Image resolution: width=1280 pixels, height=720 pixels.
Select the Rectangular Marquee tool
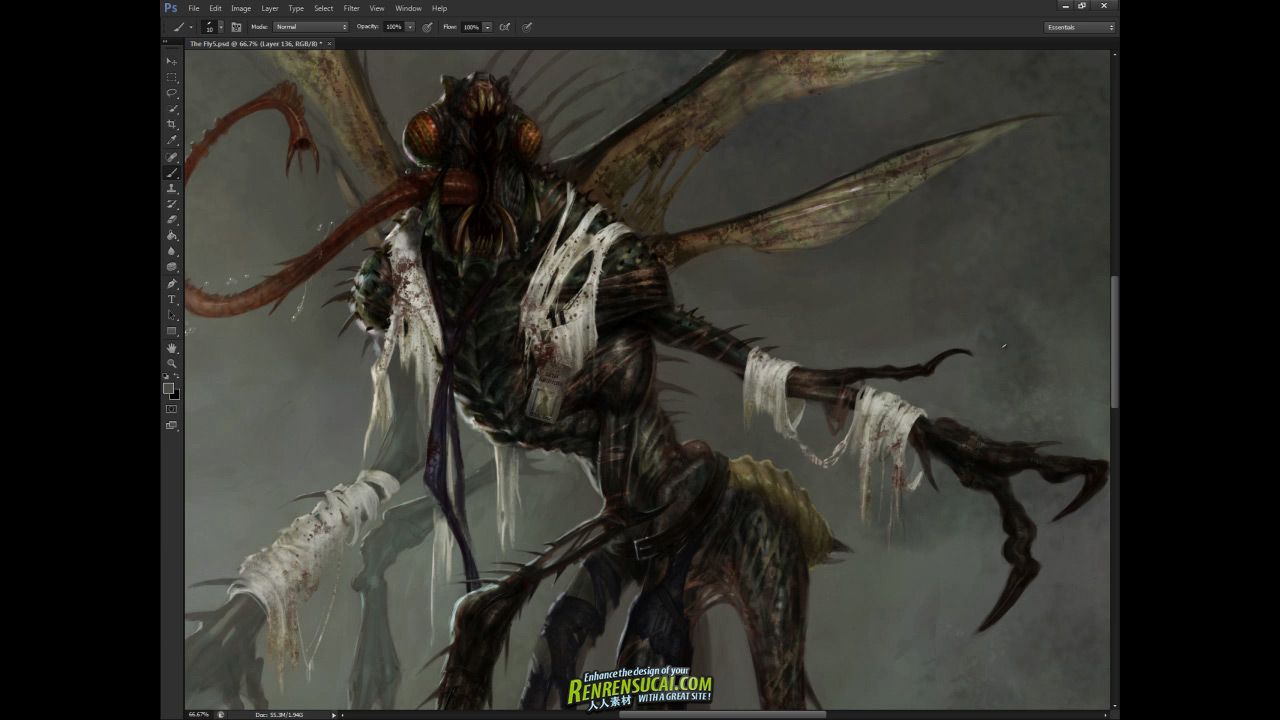pyautogui.click(x=172, y=77)
